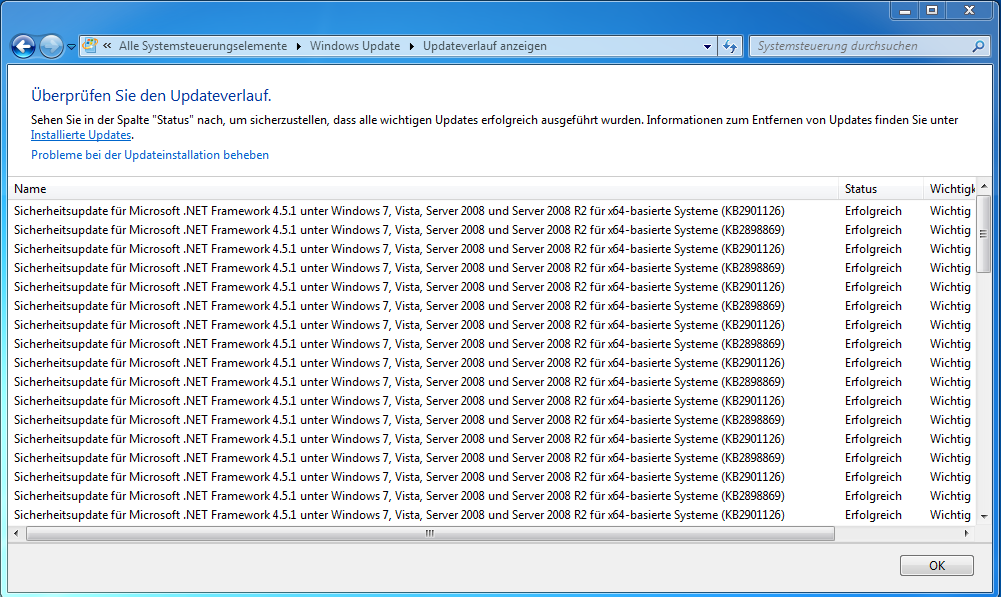Click the horizontal scrollbar right arrow
This screenshot has width=1001, height=597.
point(967,533)
